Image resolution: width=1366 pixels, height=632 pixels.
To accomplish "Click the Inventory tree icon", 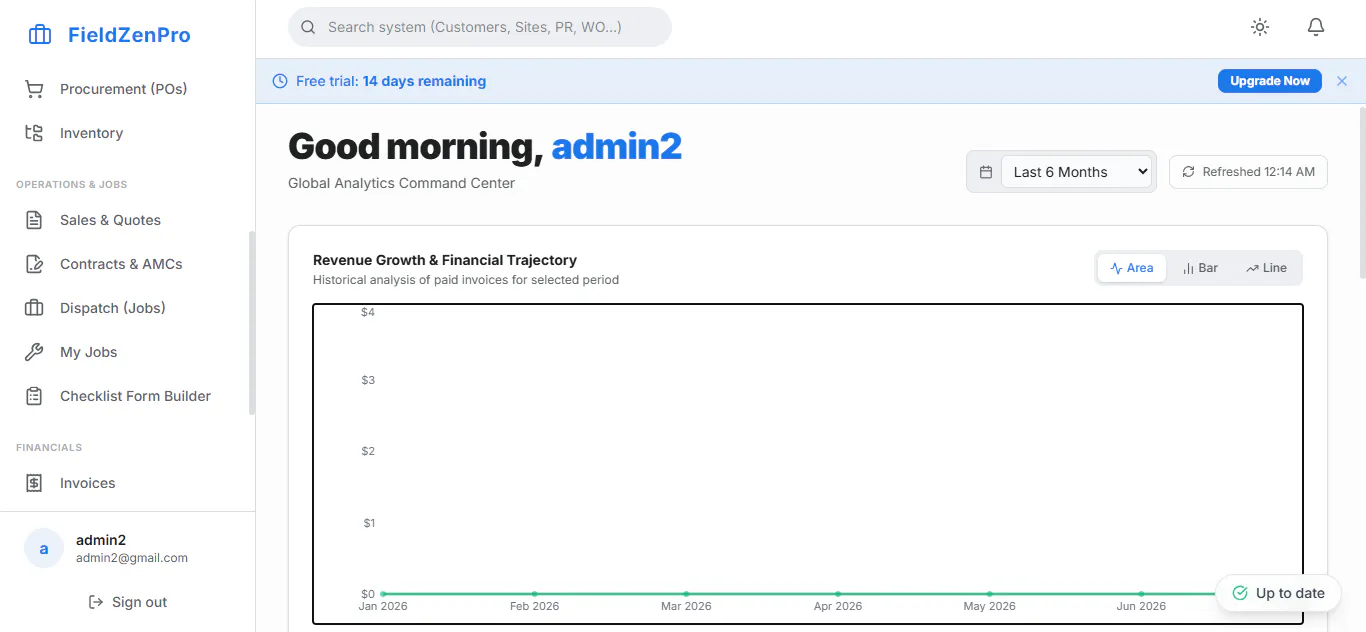I will pyautogui.click(x=34, y=133).
